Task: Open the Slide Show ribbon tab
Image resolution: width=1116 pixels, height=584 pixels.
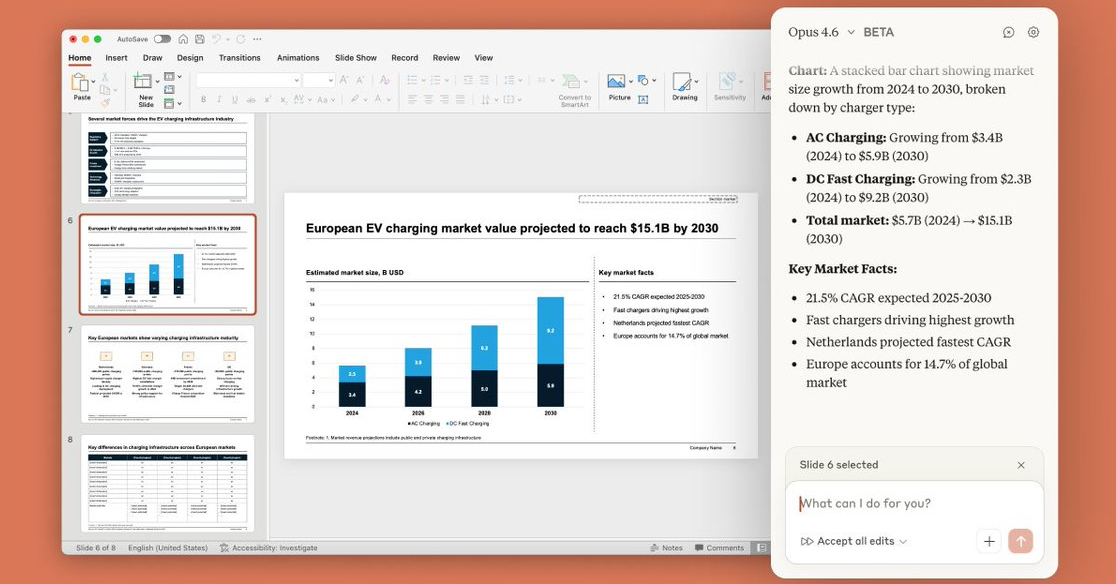Action: pos(355,58)
